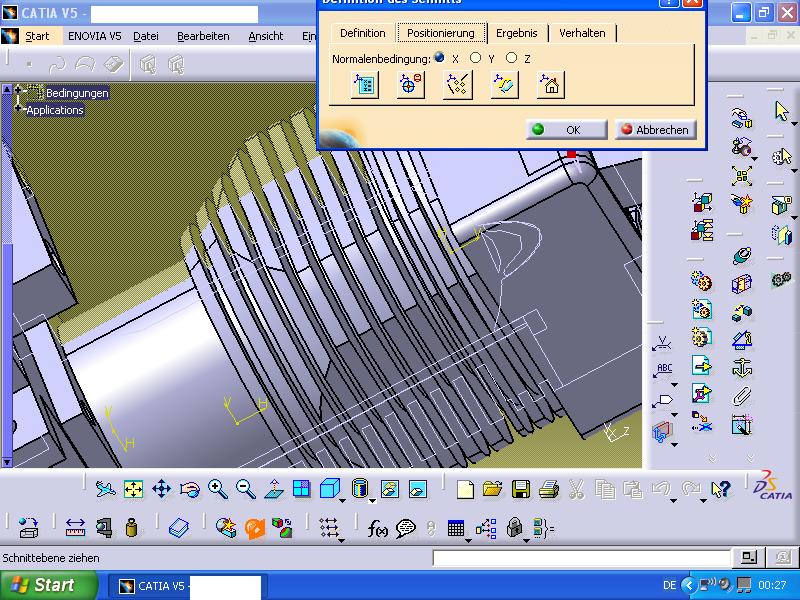
Task: Open the shading mode flyout arrow
Action: coord(372,501)
